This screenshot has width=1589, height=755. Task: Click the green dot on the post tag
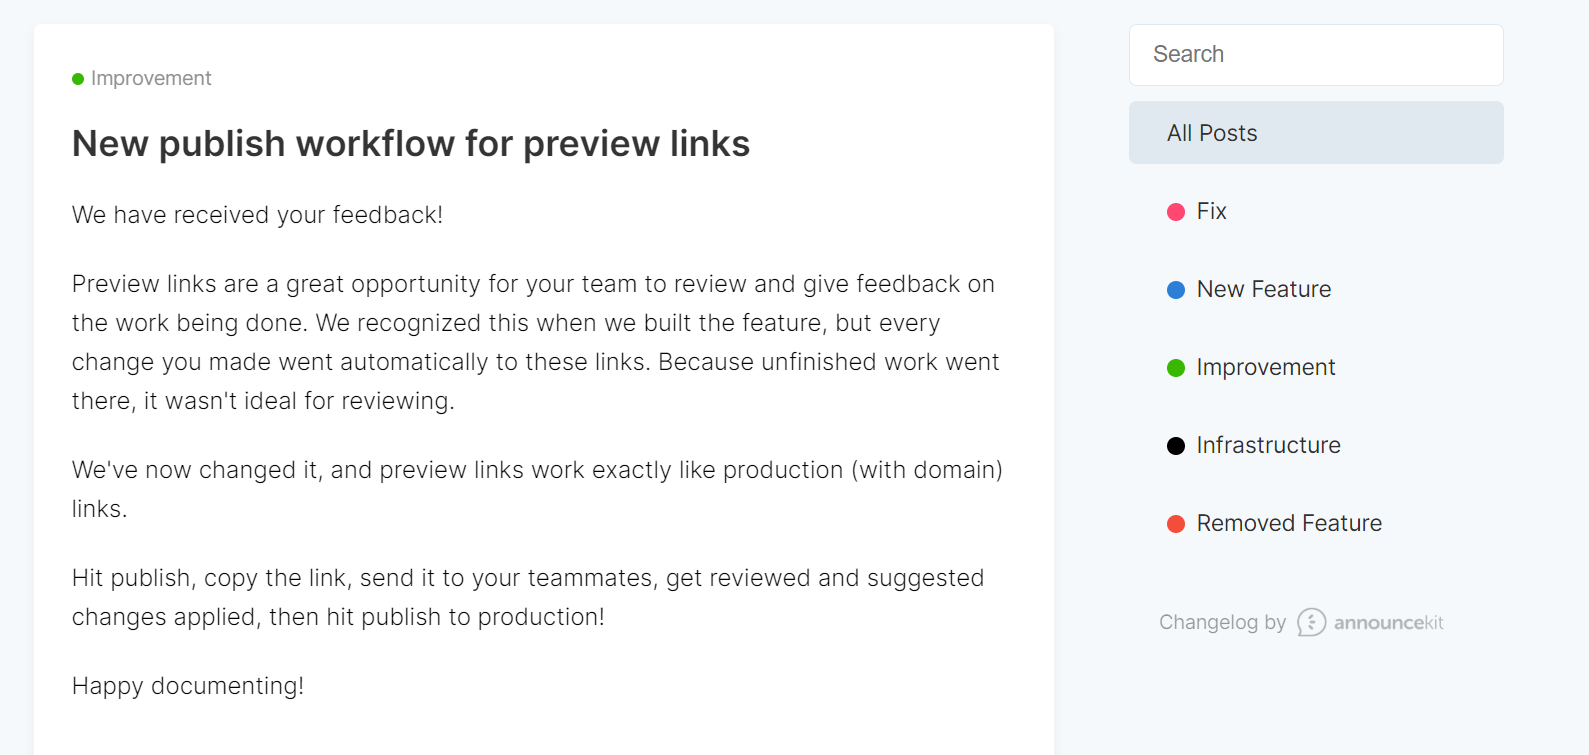point(78,79)
